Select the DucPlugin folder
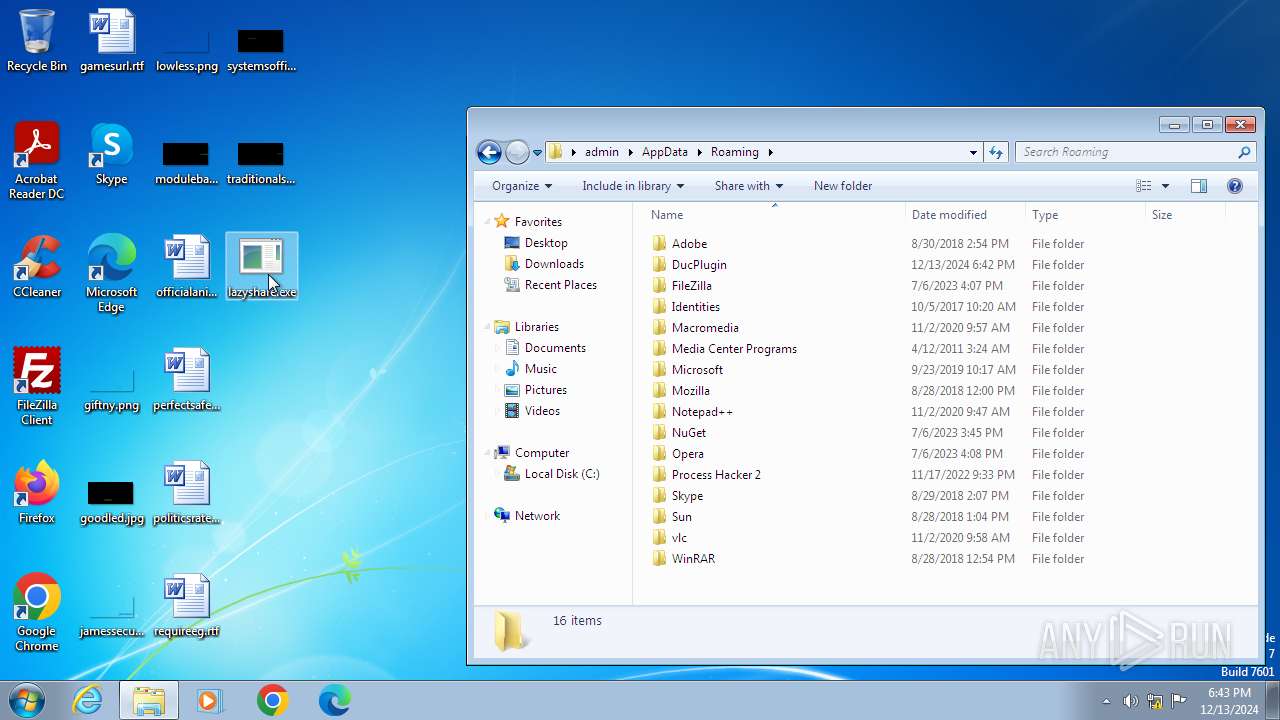This screenshot has height=720, width=1280. click(x=699, y=265)
